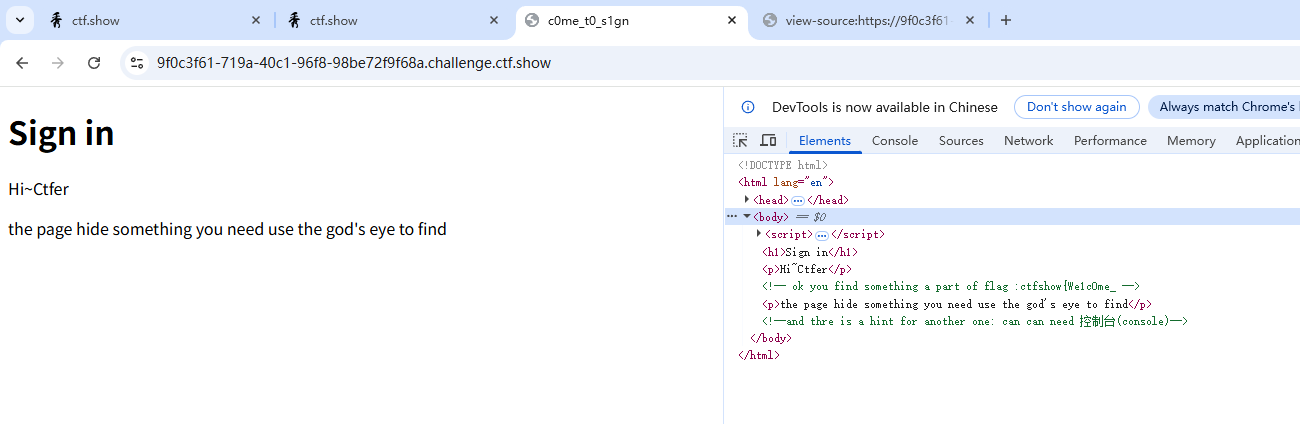Close the first ctf.show tab
This screenshot has width=1300, height=424.
(256, 20)
